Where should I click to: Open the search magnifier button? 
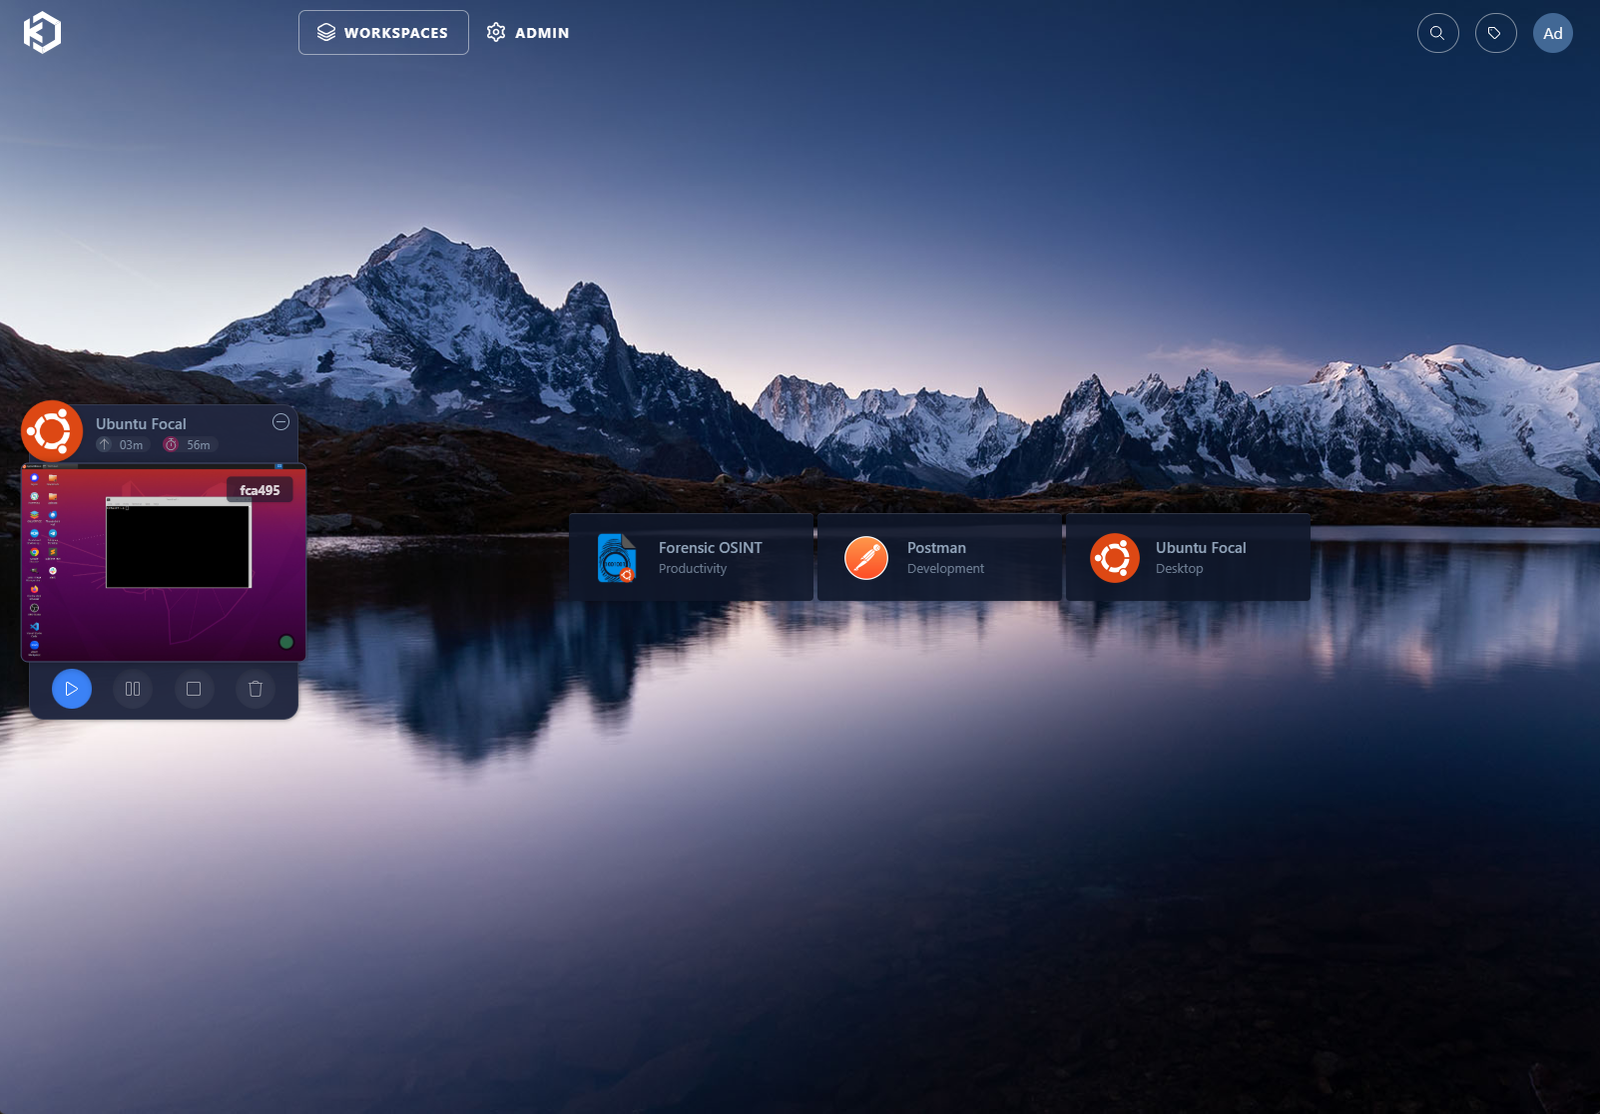1437,33
